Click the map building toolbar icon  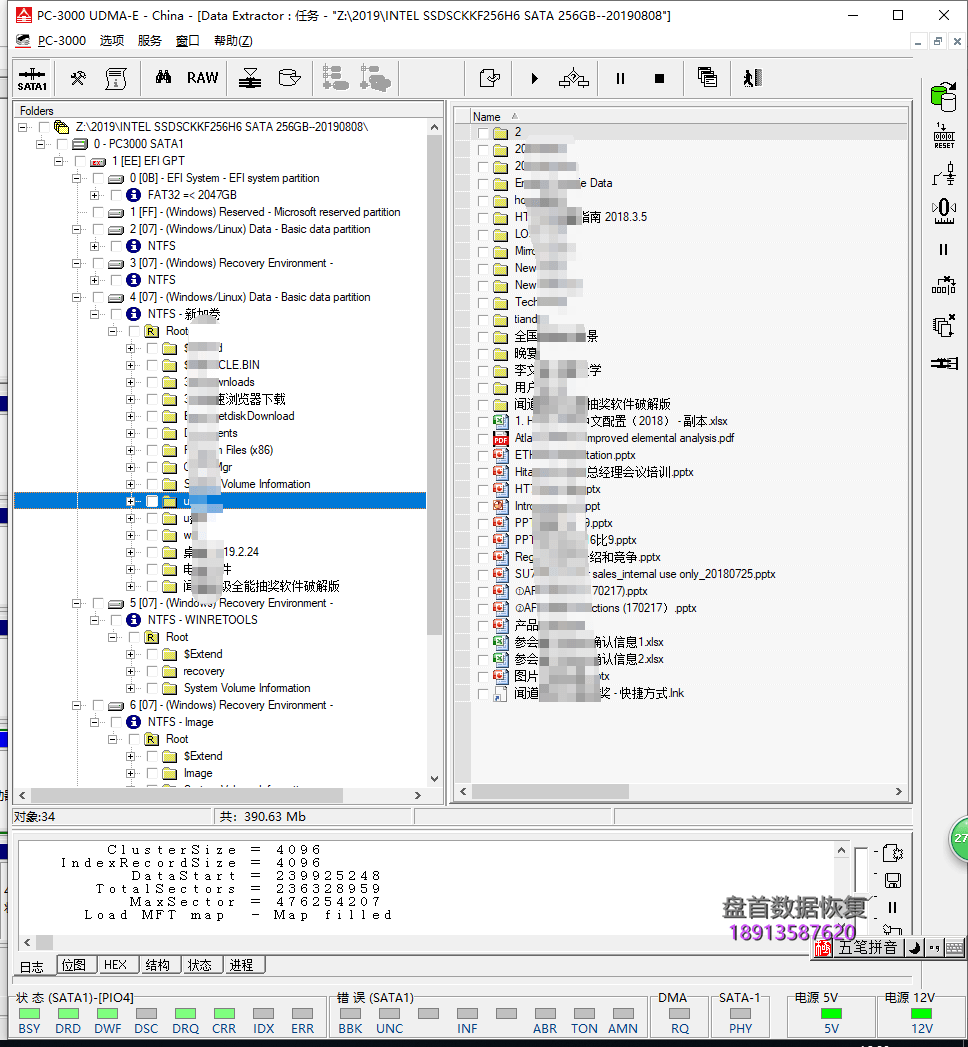(x=250, y=78)
